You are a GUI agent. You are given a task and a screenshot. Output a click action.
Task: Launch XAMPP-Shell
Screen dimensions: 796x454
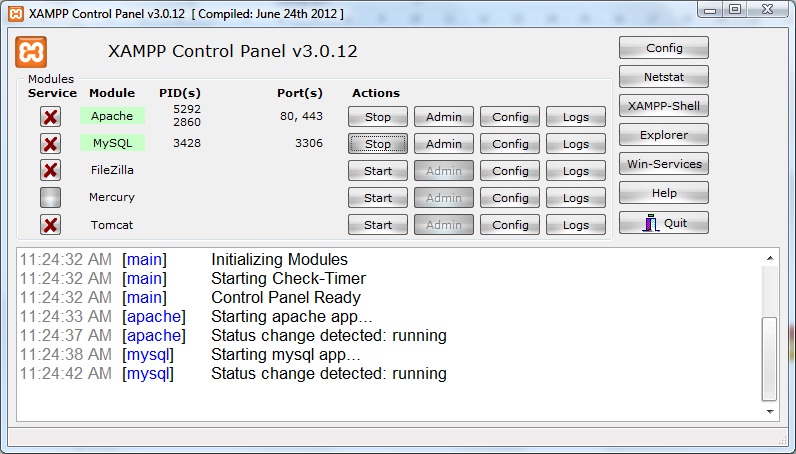coord(664,106)
